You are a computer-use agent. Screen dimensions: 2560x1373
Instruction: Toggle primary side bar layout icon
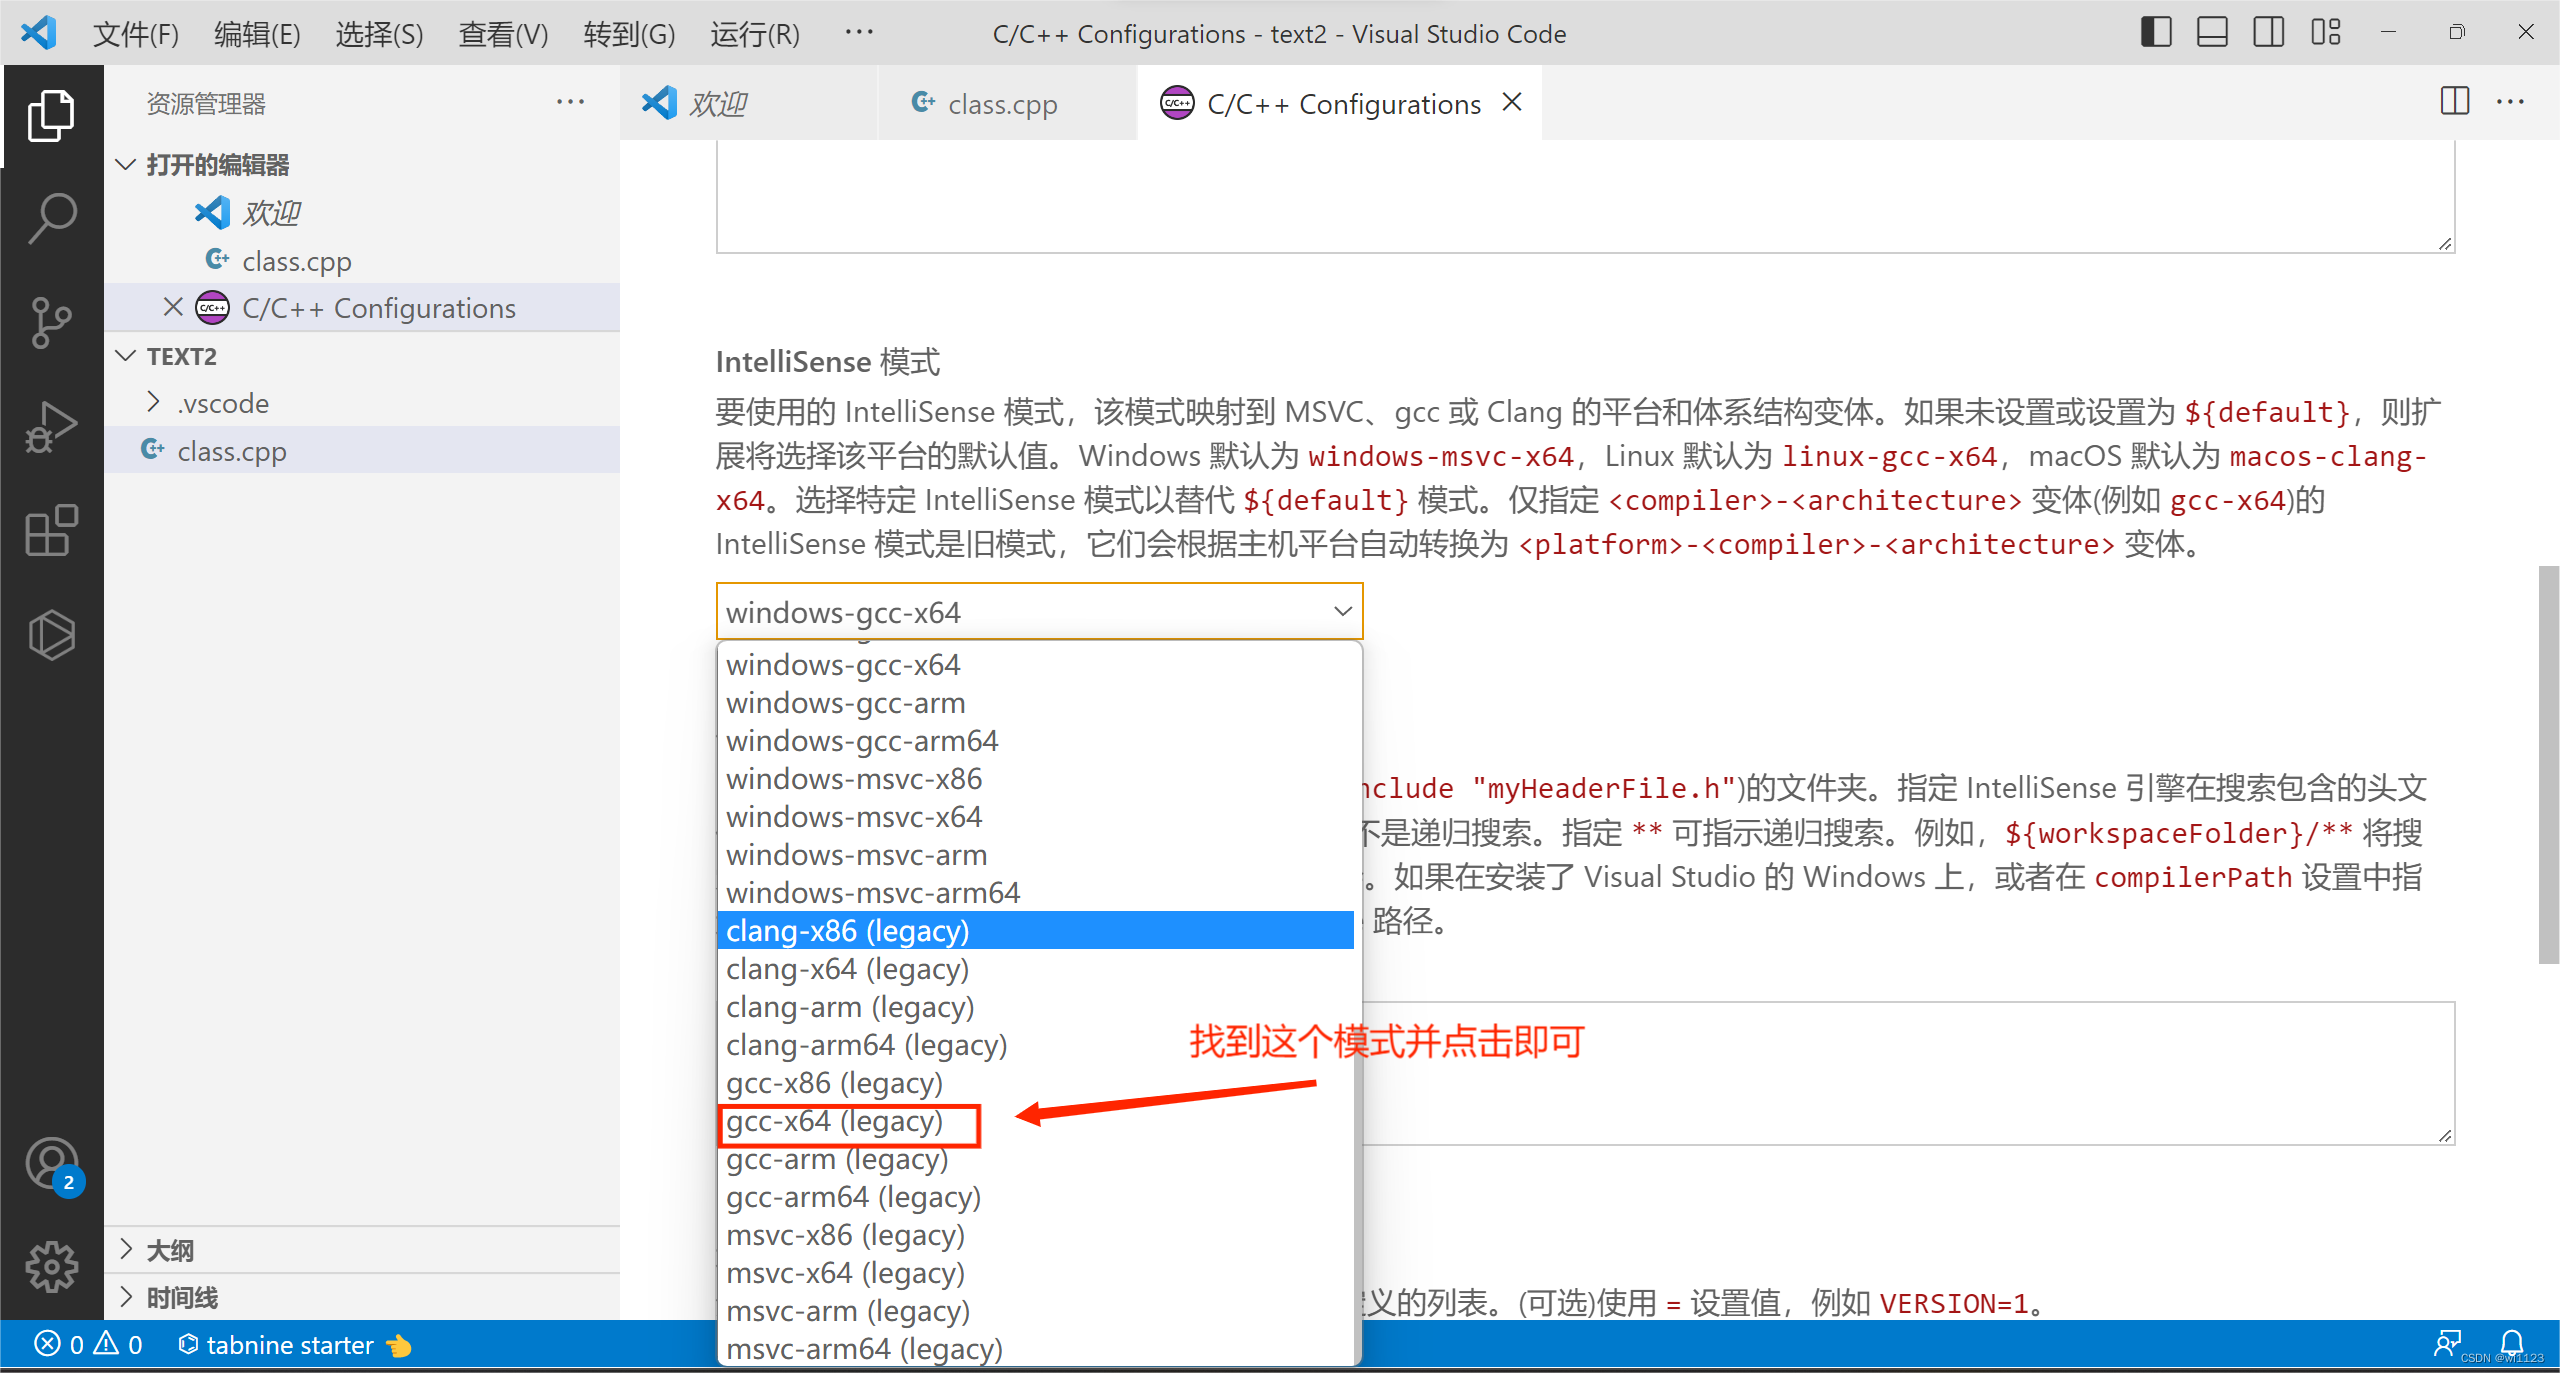click(x=2156, y=32)
